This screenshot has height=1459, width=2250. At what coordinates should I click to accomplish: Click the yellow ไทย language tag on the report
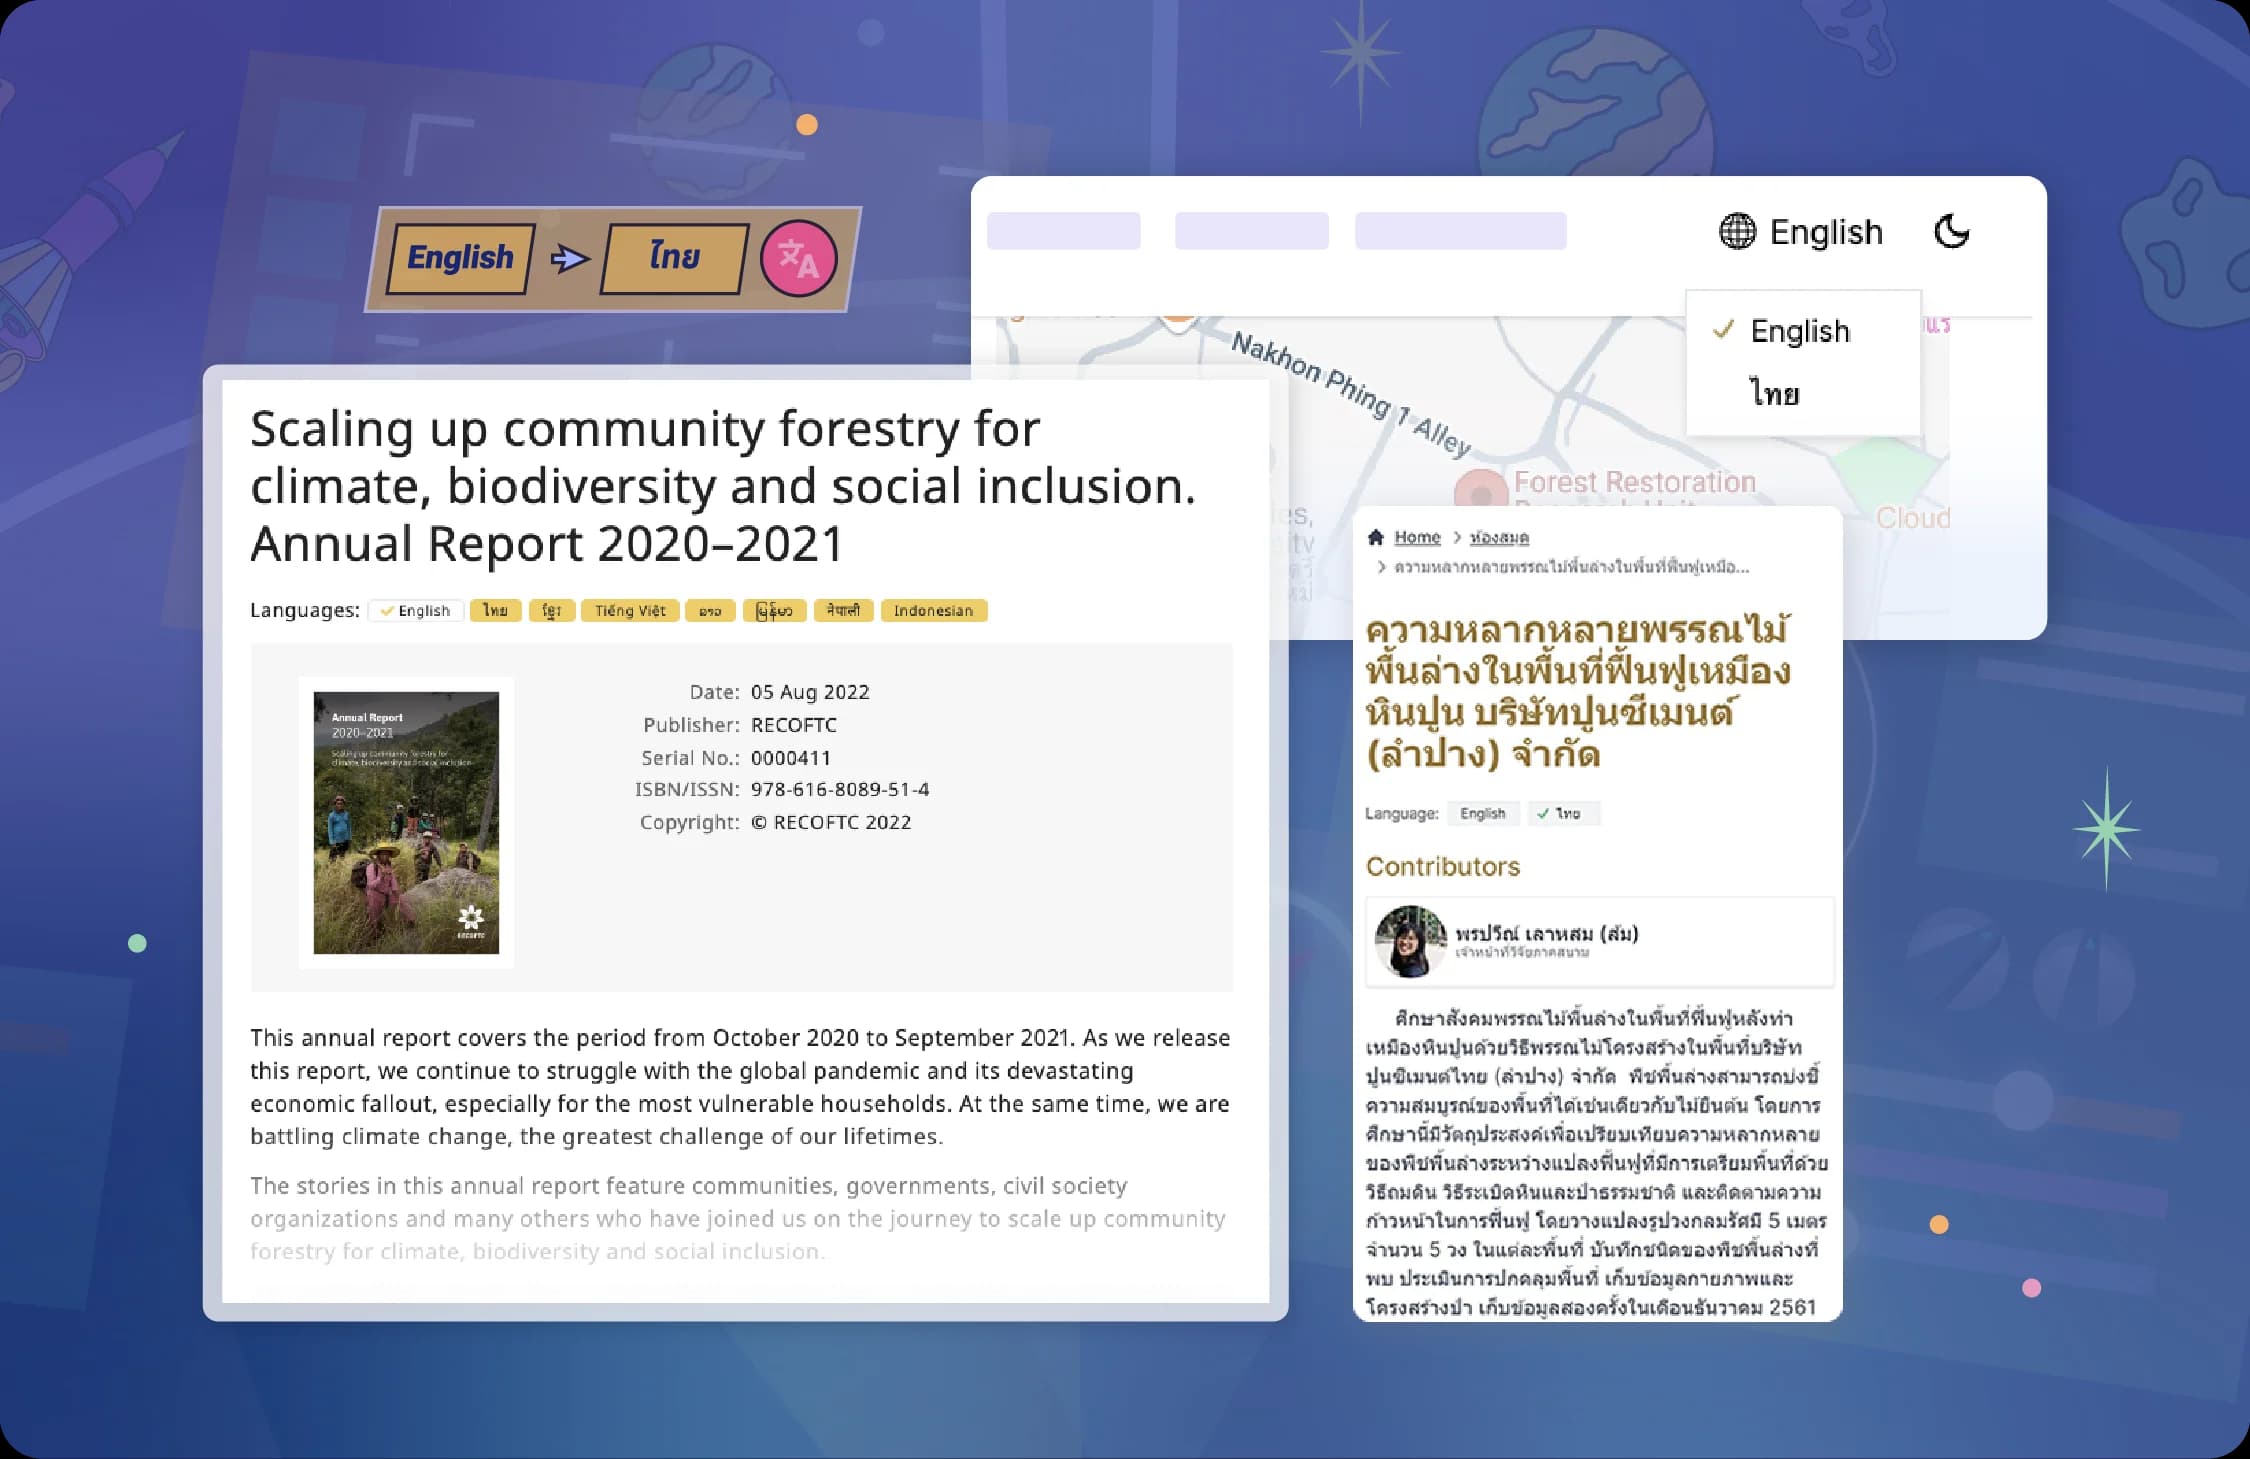click(x=495, y=611)
